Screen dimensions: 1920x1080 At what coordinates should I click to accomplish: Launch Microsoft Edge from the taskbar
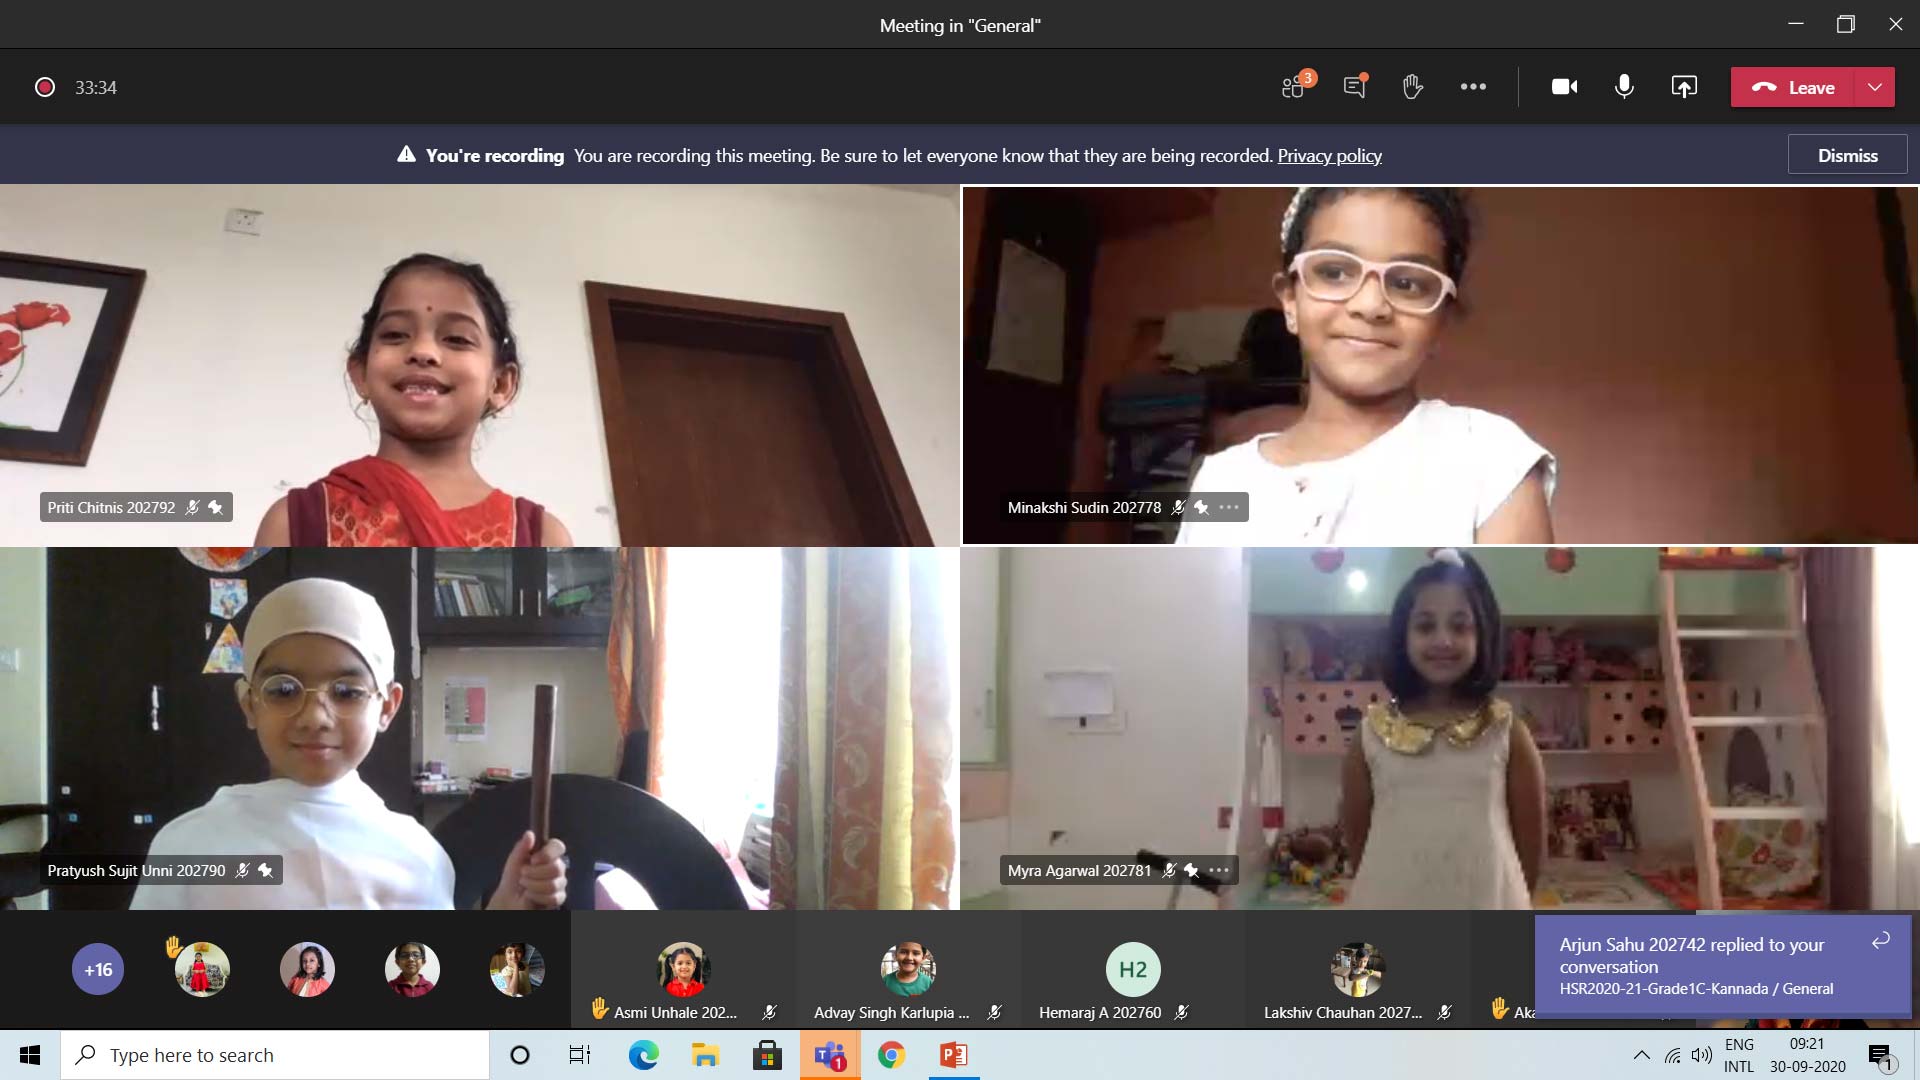[x=643, y=1055]
